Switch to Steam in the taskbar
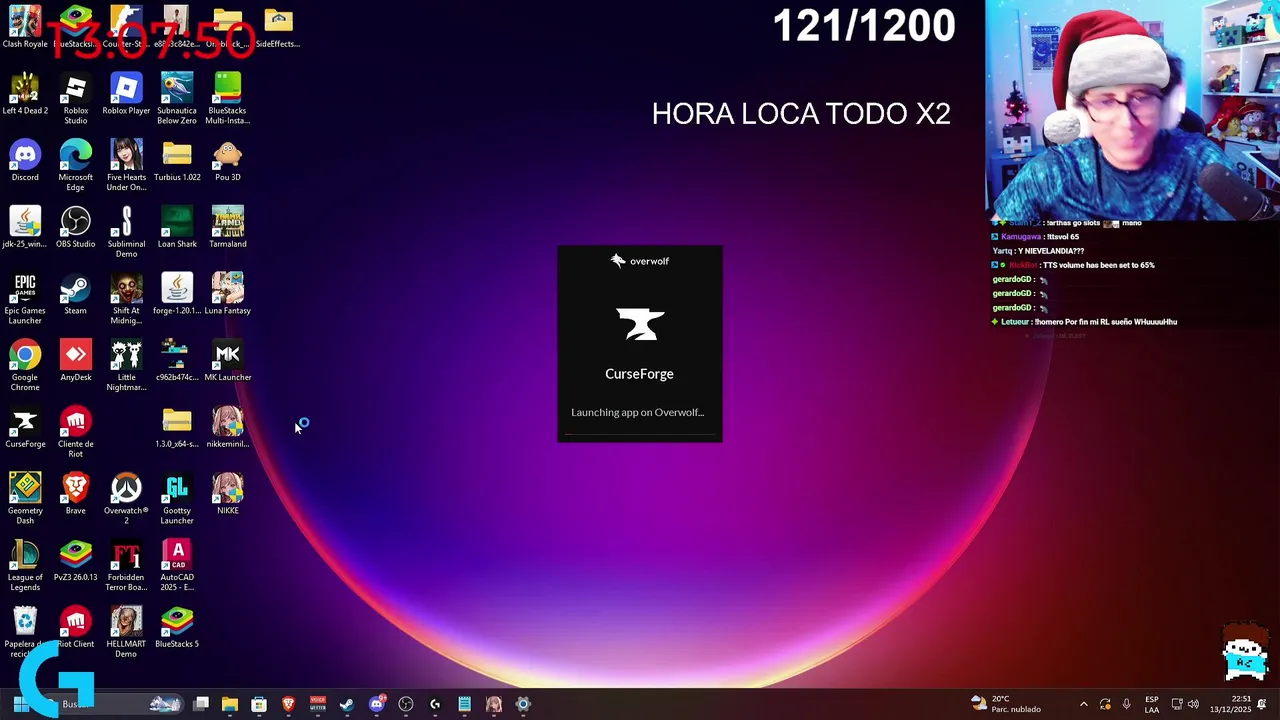The width and height of the screenshot is (1280, 720). 347,704
